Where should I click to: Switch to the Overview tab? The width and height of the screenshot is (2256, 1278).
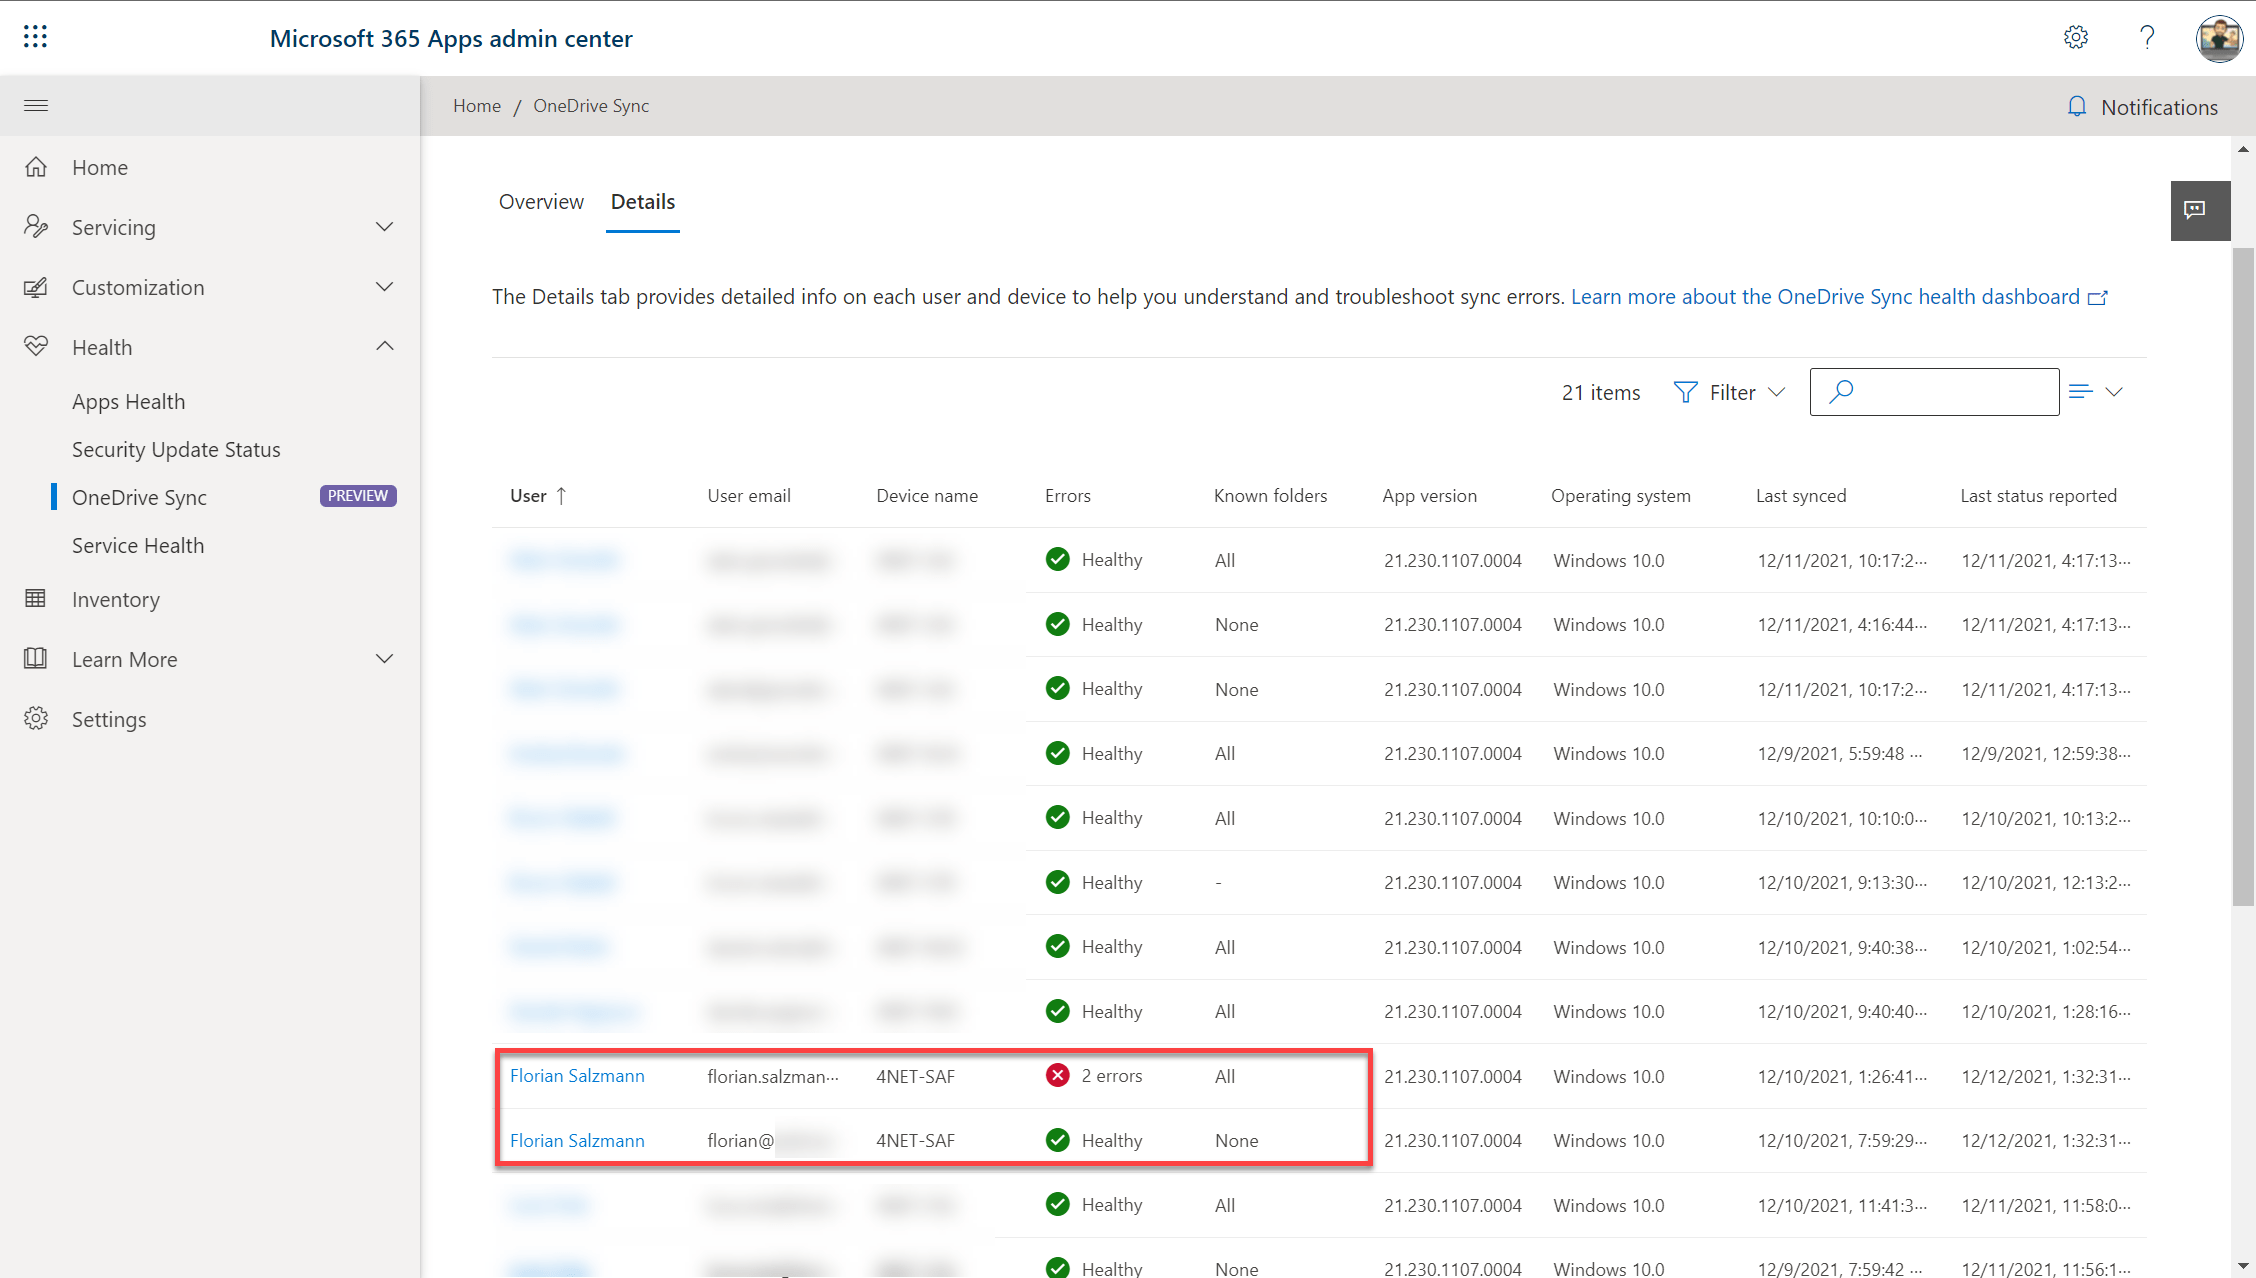[541, 202]
